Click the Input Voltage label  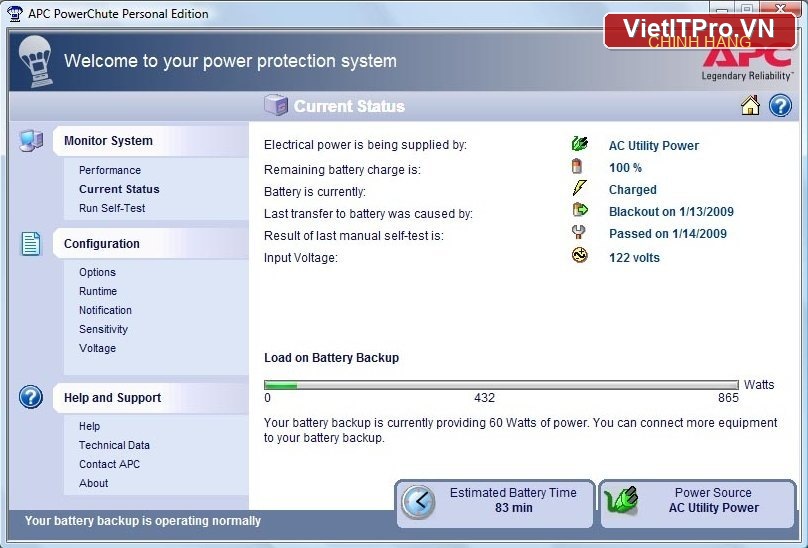tap(301, 258)
